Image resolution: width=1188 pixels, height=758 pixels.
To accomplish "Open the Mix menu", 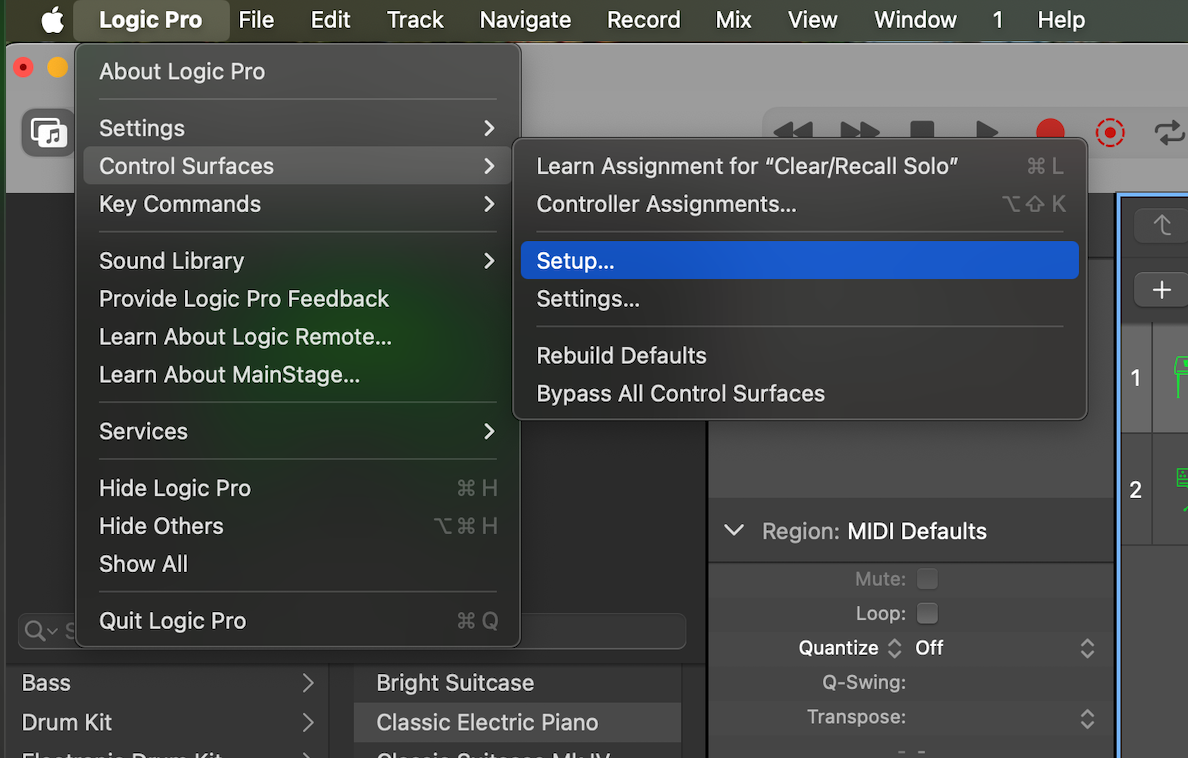I will pyautogui.click(x=733, y=20).
